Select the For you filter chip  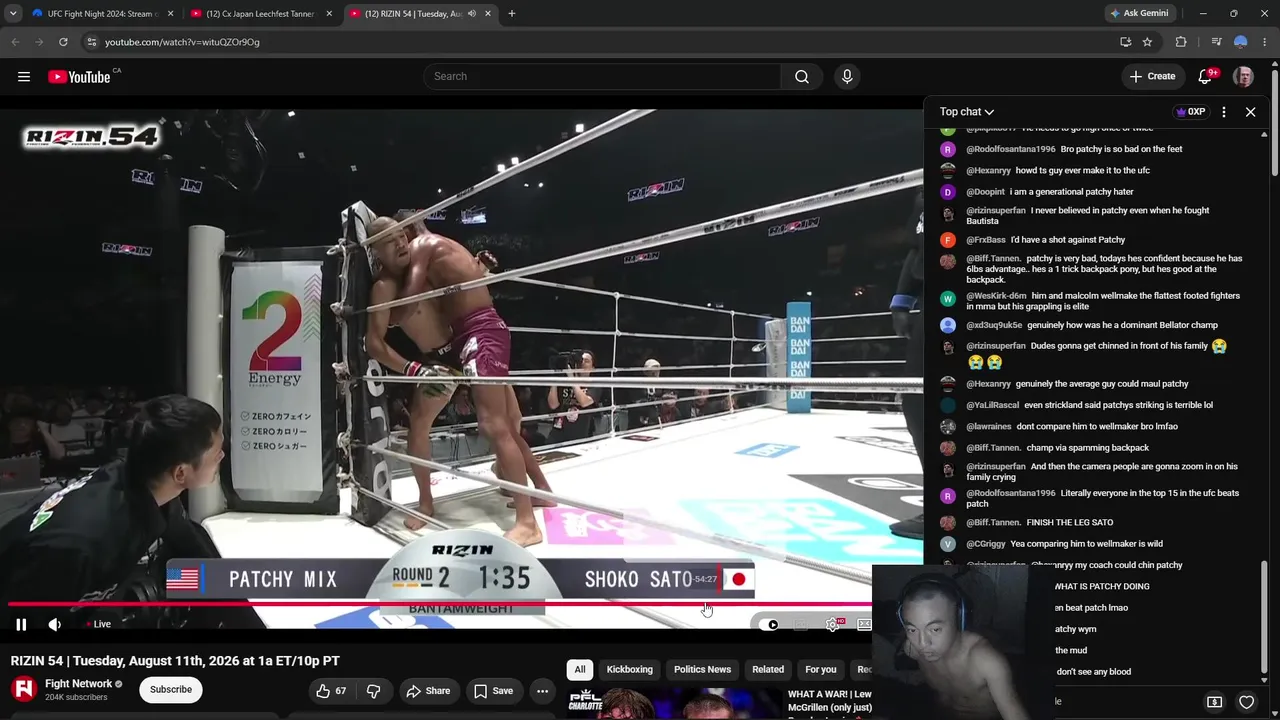(821, 670)
